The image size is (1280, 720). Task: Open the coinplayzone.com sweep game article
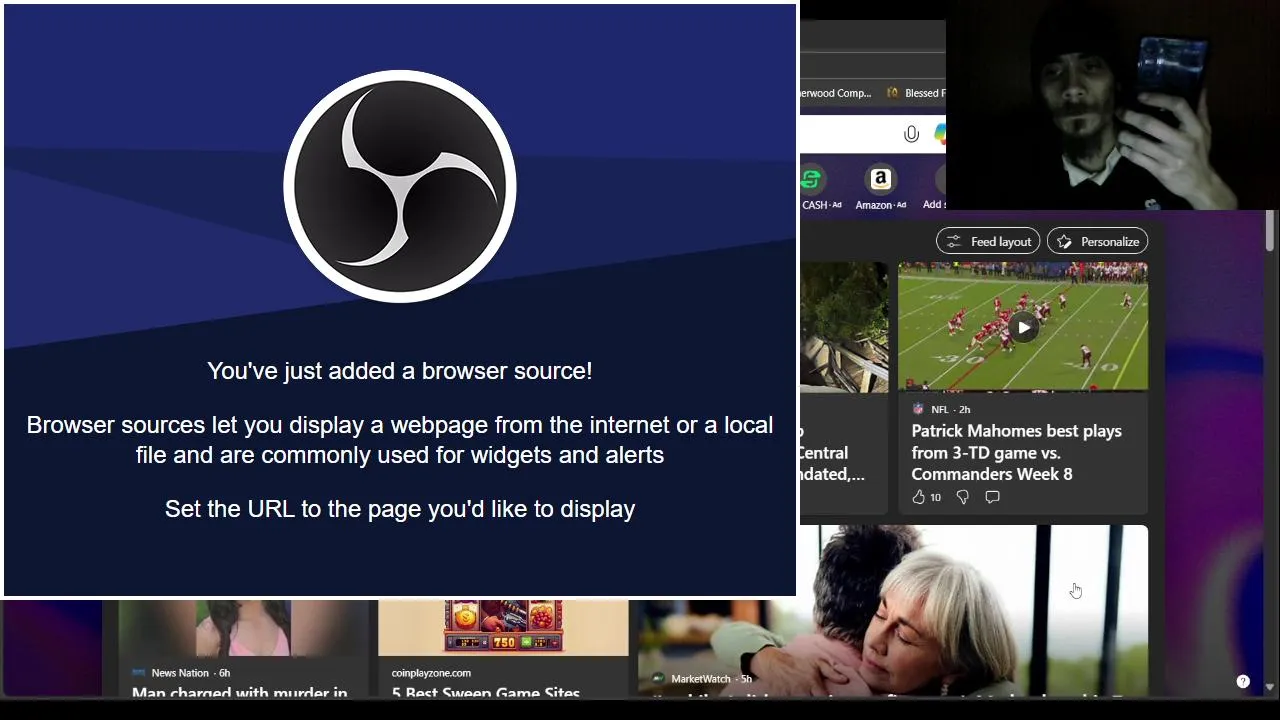[503, 648]
